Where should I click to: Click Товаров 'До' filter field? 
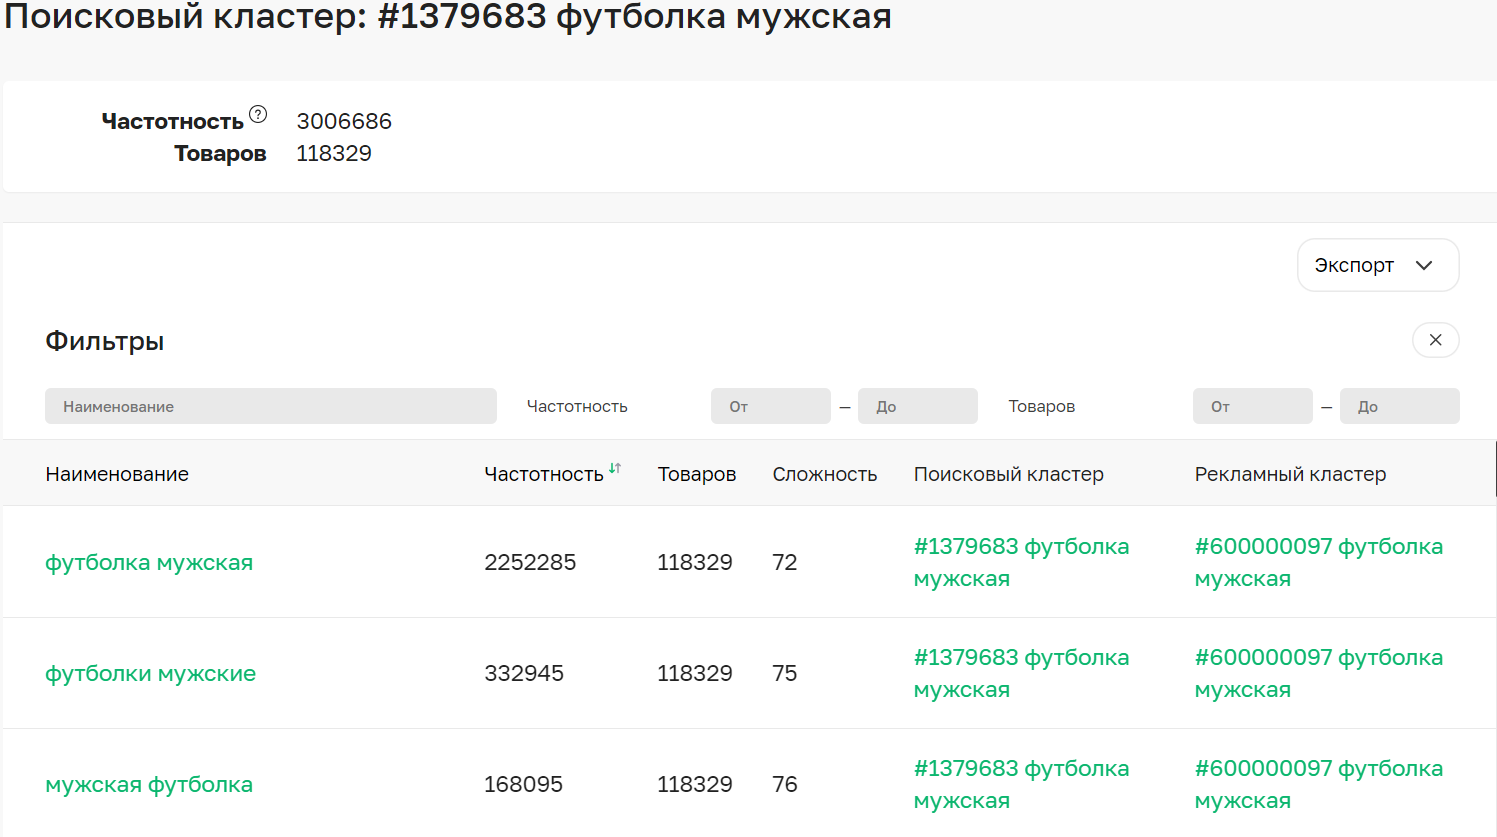1400,406
